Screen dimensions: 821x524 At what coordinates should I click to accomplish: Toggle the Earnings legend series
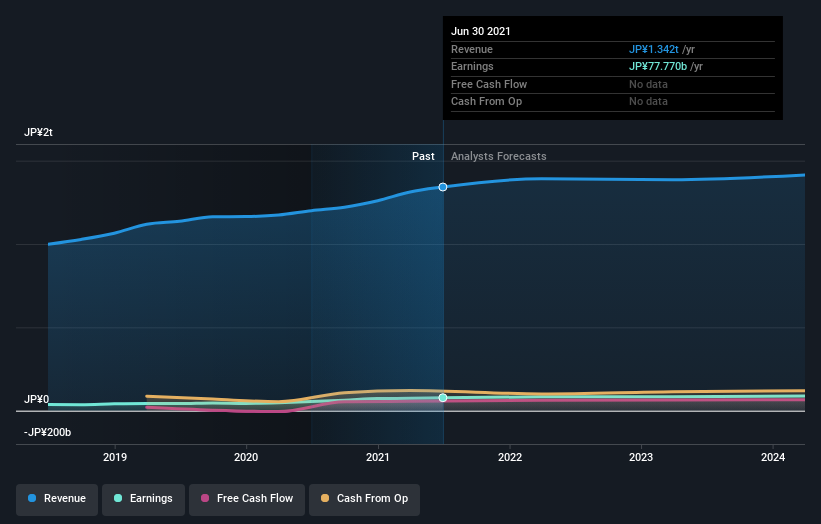143,499
